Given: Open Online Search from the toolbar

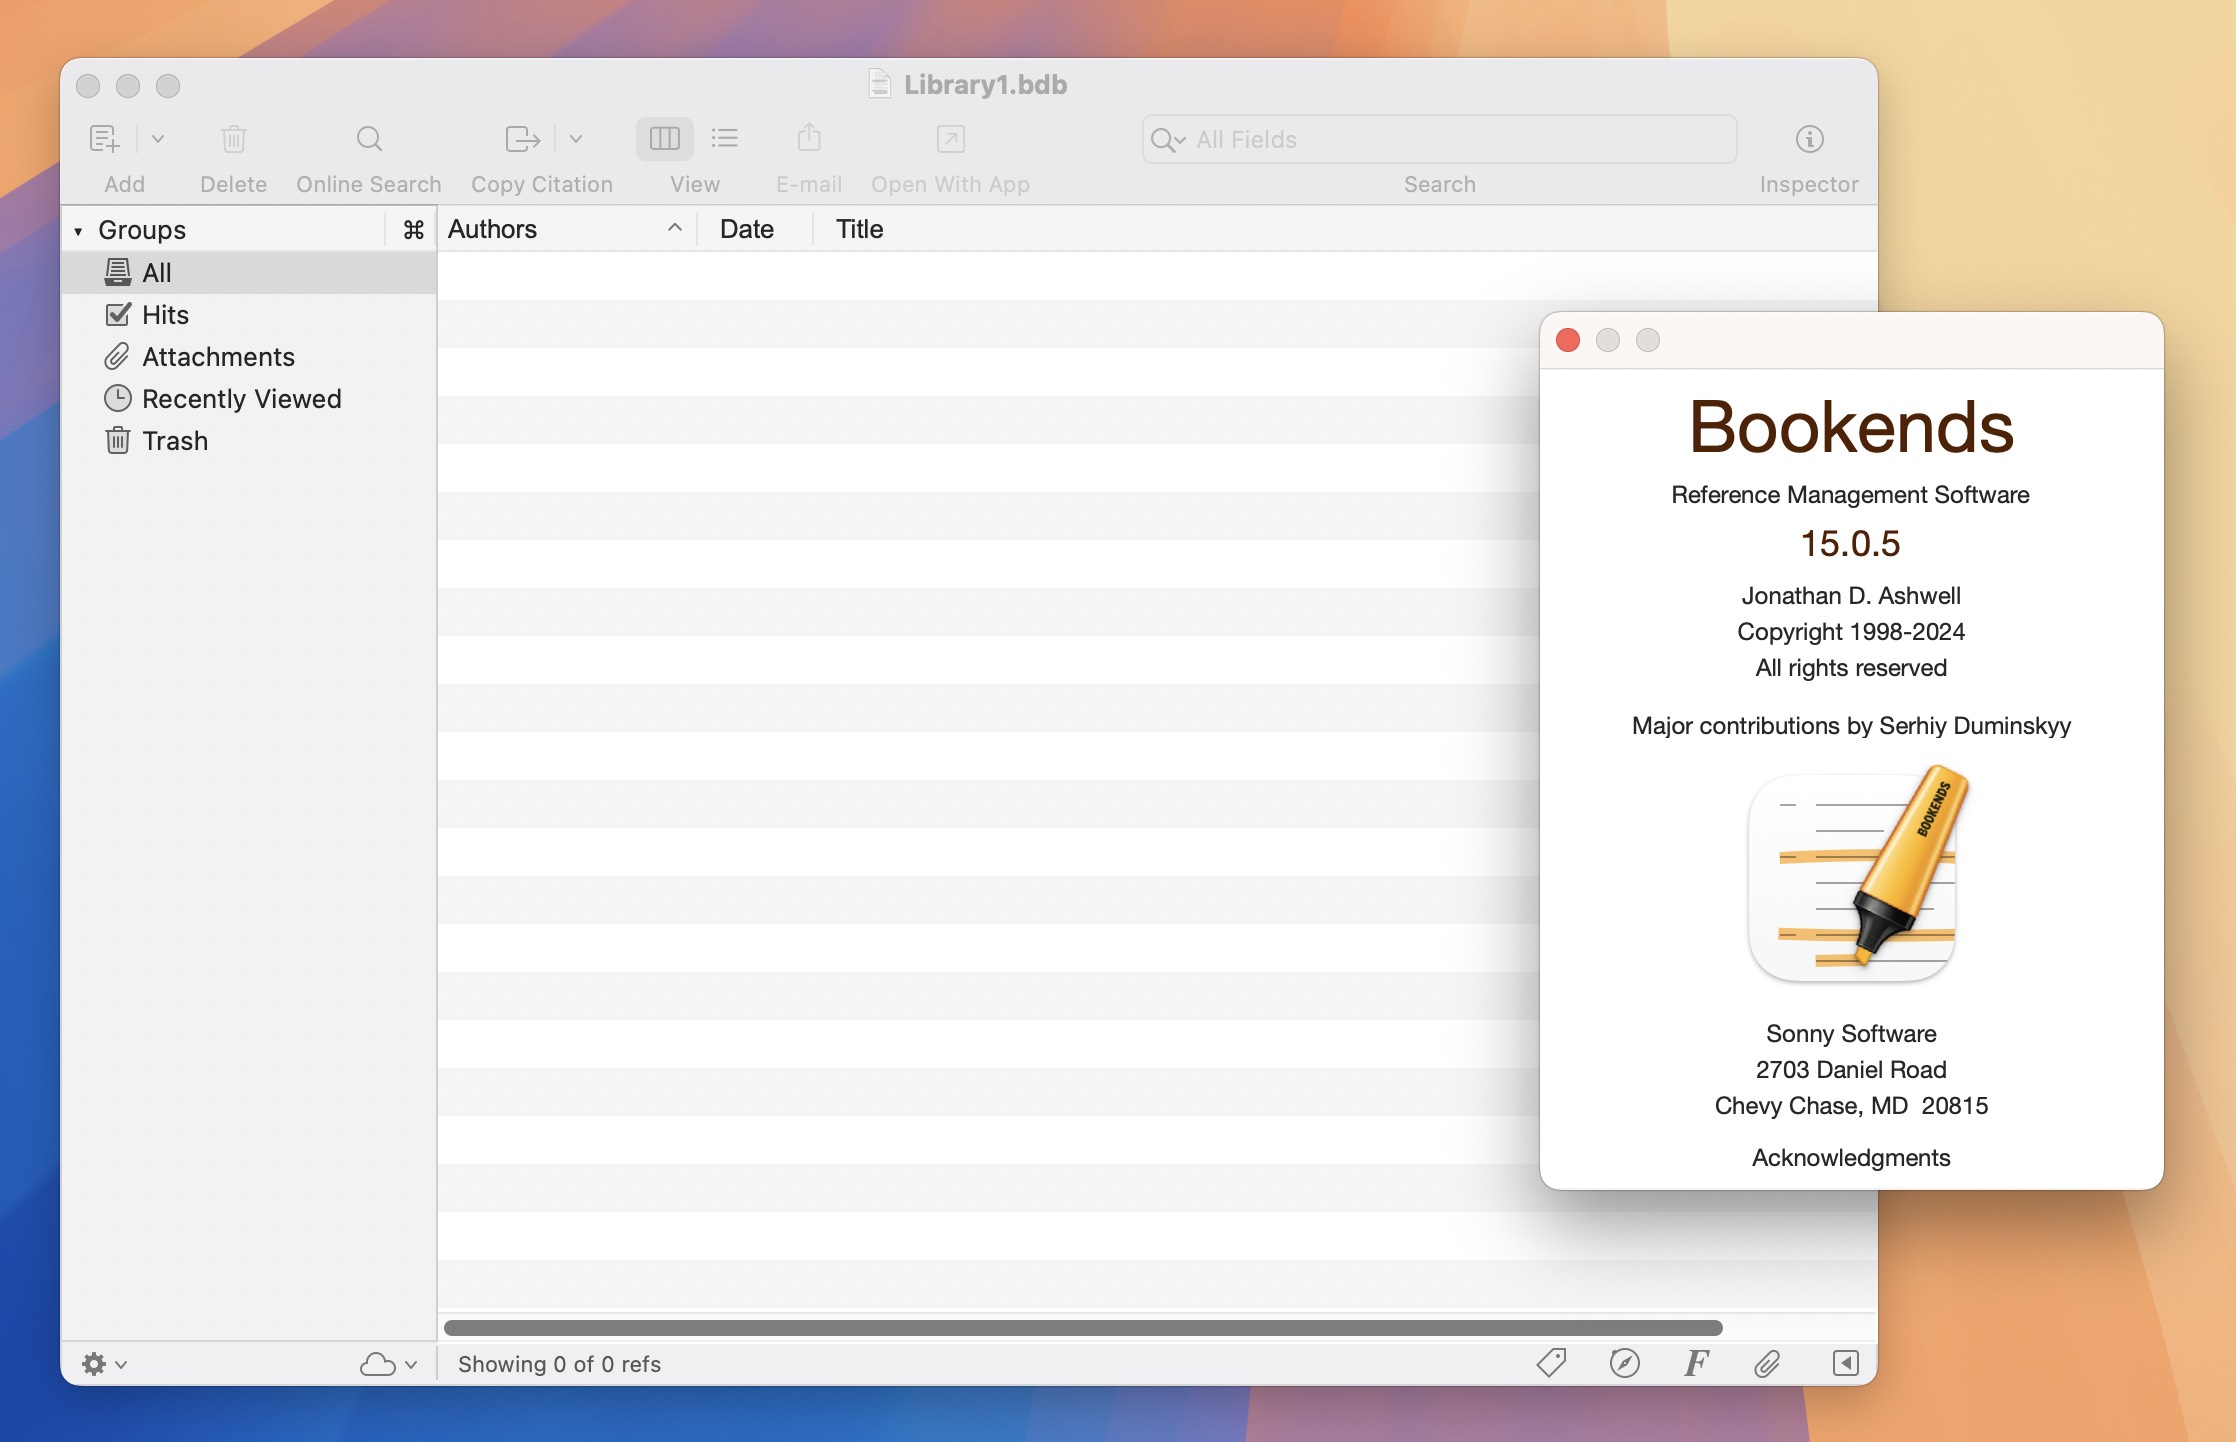Looking at the screenshot, I should [369, 139].
